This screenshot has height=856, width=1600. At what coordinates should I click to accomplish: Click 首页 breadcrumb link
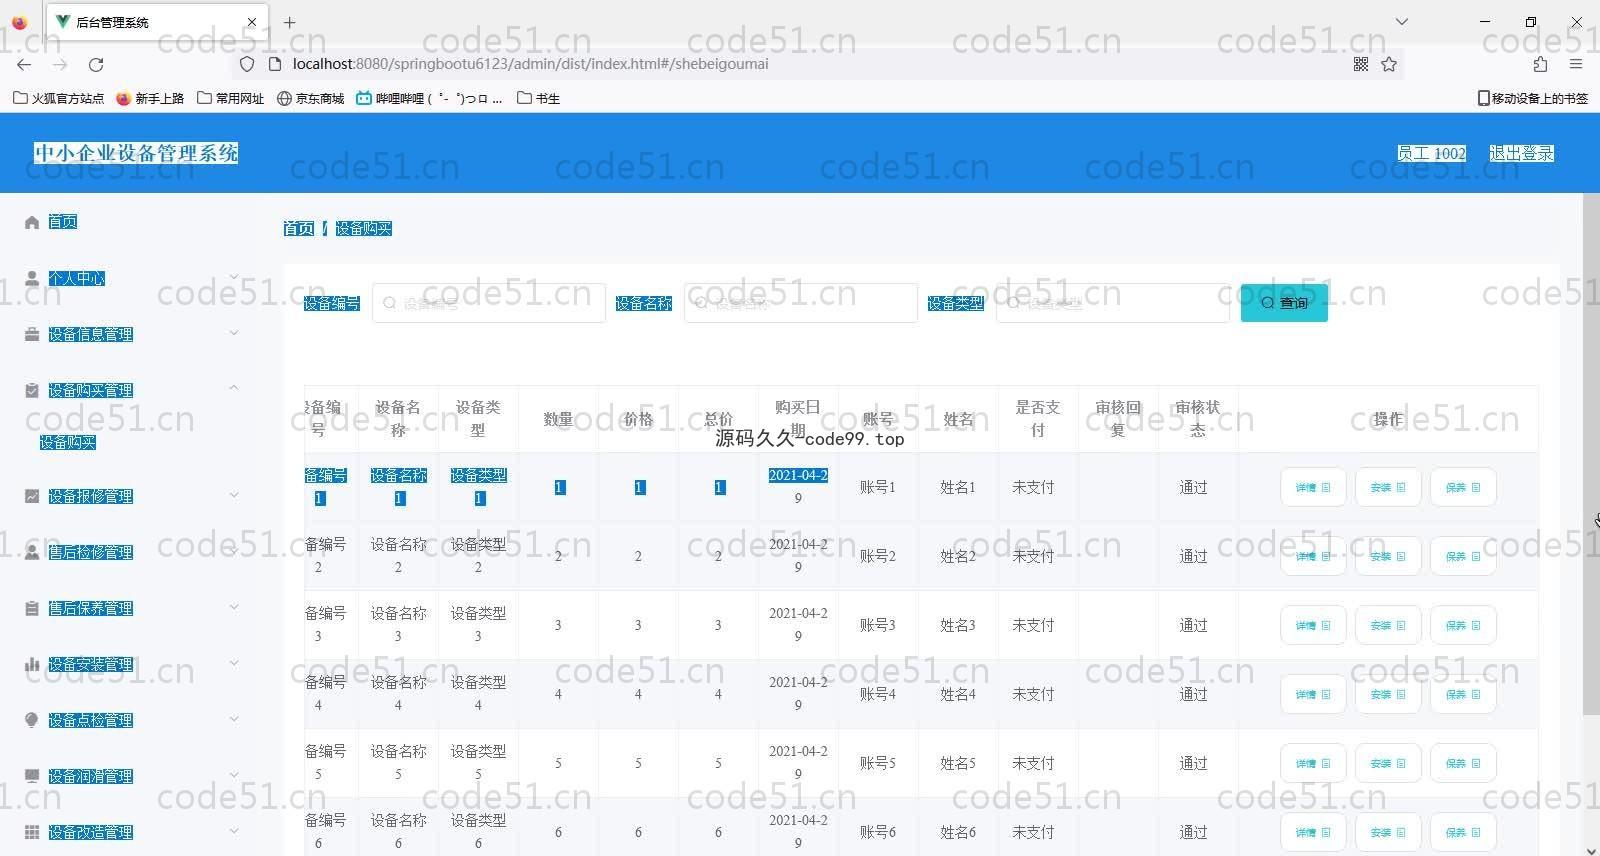pyautogui.click(x=299, y=229)
